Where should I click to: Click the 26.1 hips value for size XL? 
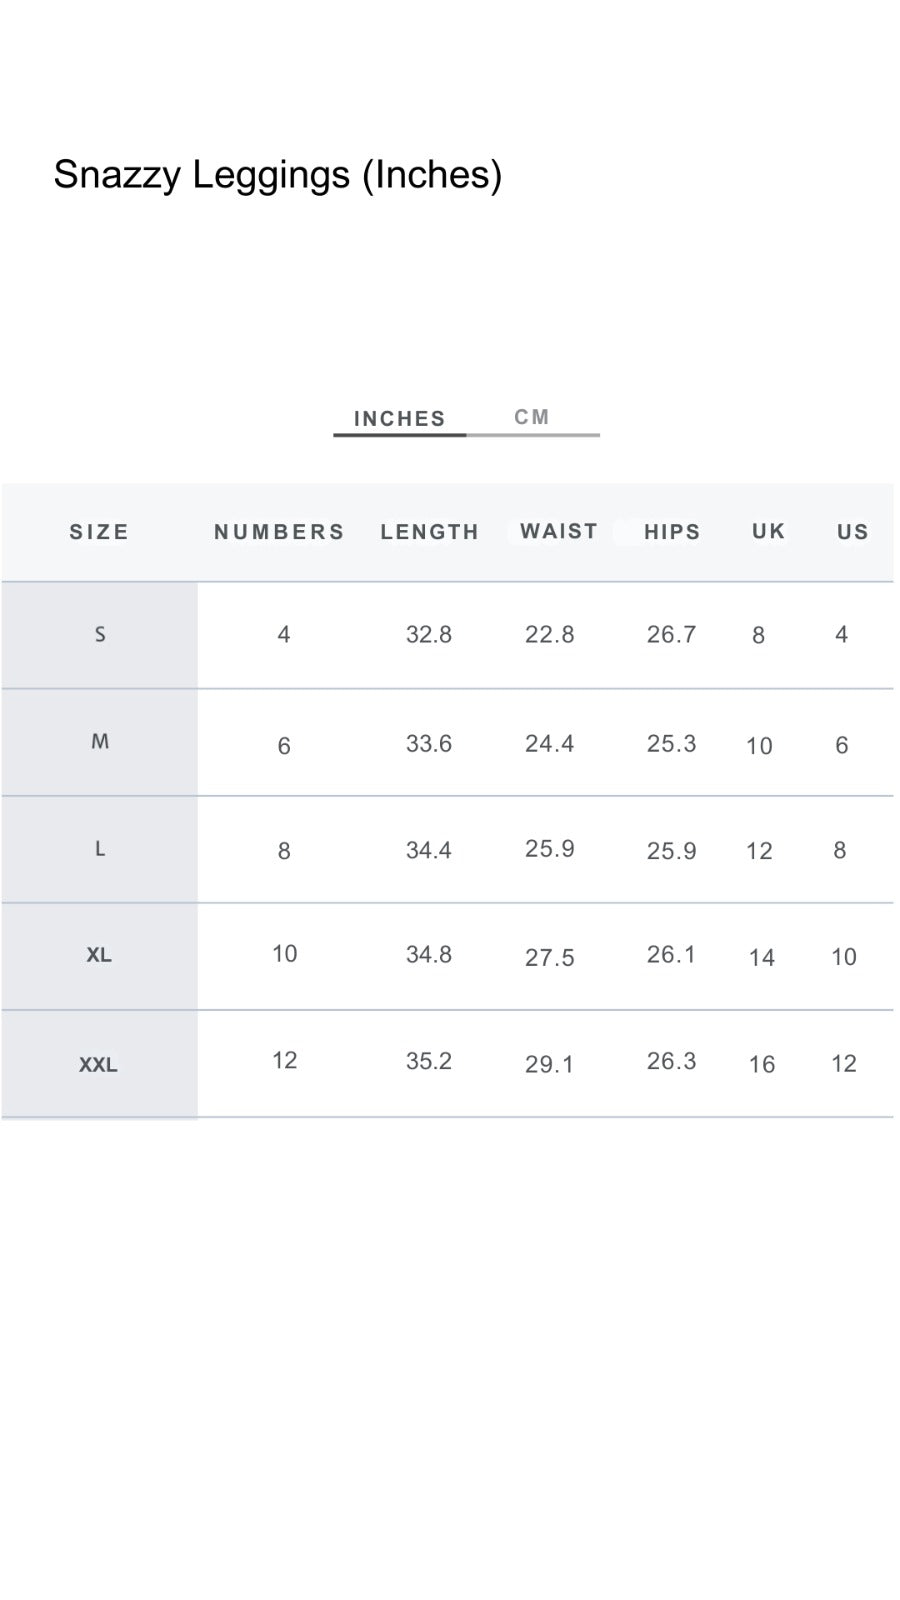tap(671, 954)
